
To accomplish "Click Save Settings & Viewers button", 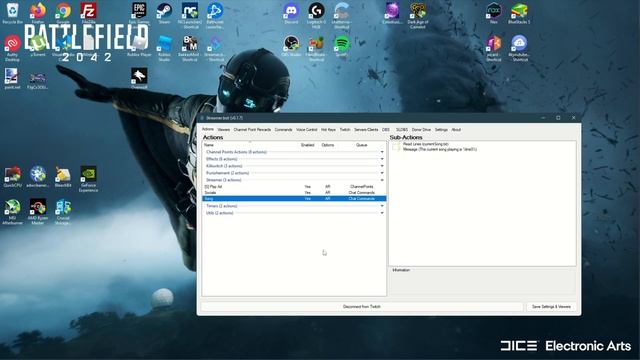I will [x=551, y=307].
